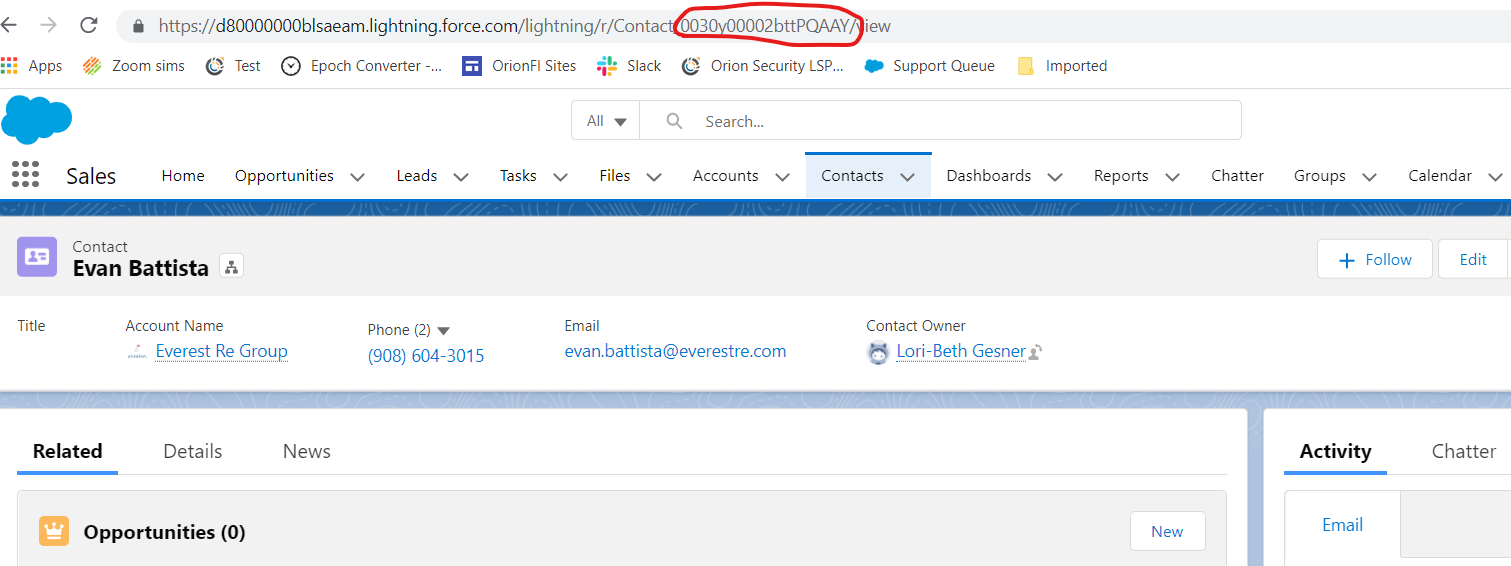
Task: Open the OrionFI Sites bookmark
Action: click(x=519, y=66)
